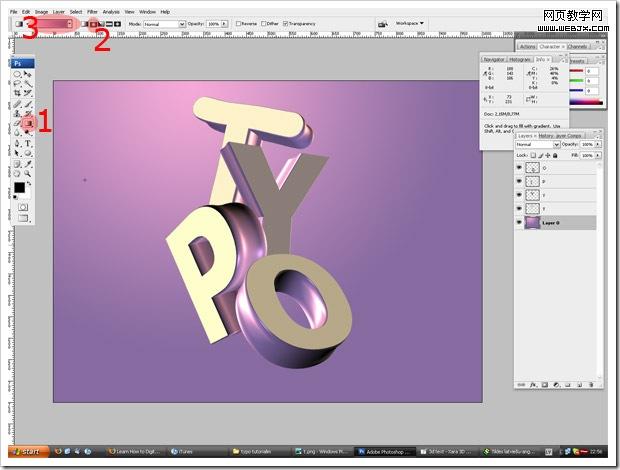
Task: Click the delete layer trash icon
Action: tap(591, 385)
